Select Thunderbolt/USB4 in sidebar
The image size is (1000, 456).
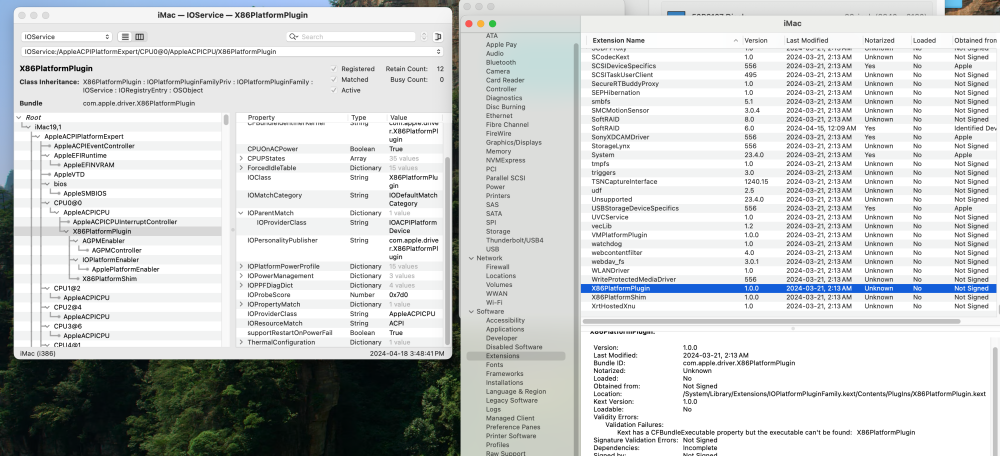515,240
